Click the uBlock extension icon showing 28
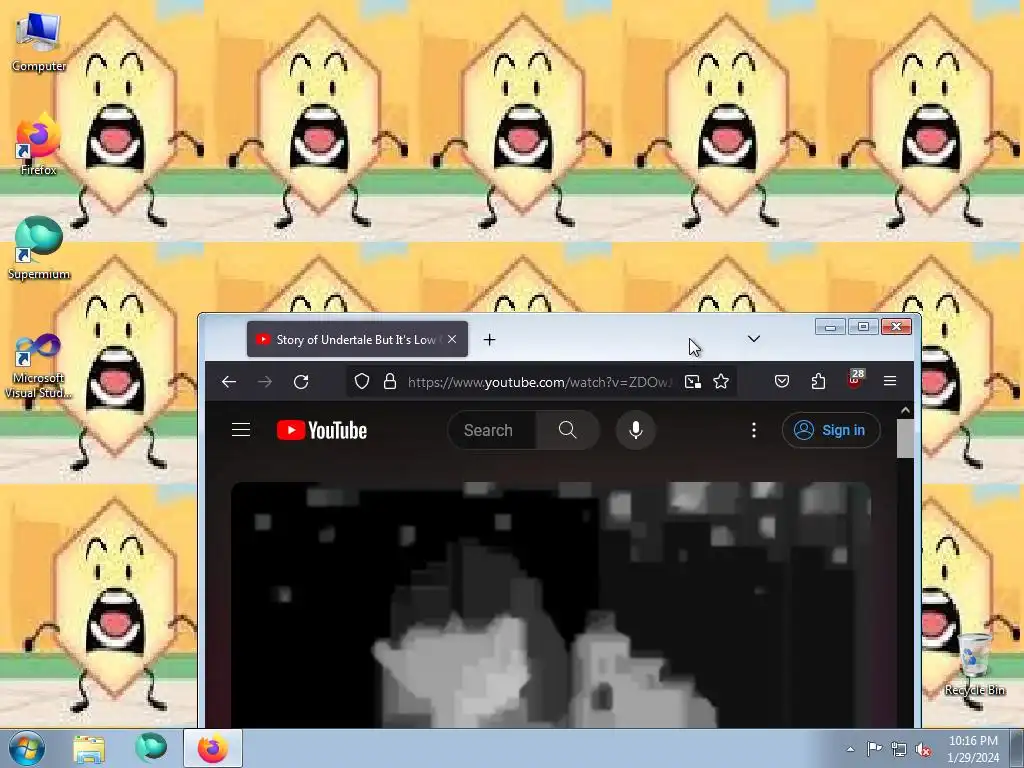Image resolution: width=1024 pixels, height=768 pixels. pyautogui.click(x=855, y=379)
